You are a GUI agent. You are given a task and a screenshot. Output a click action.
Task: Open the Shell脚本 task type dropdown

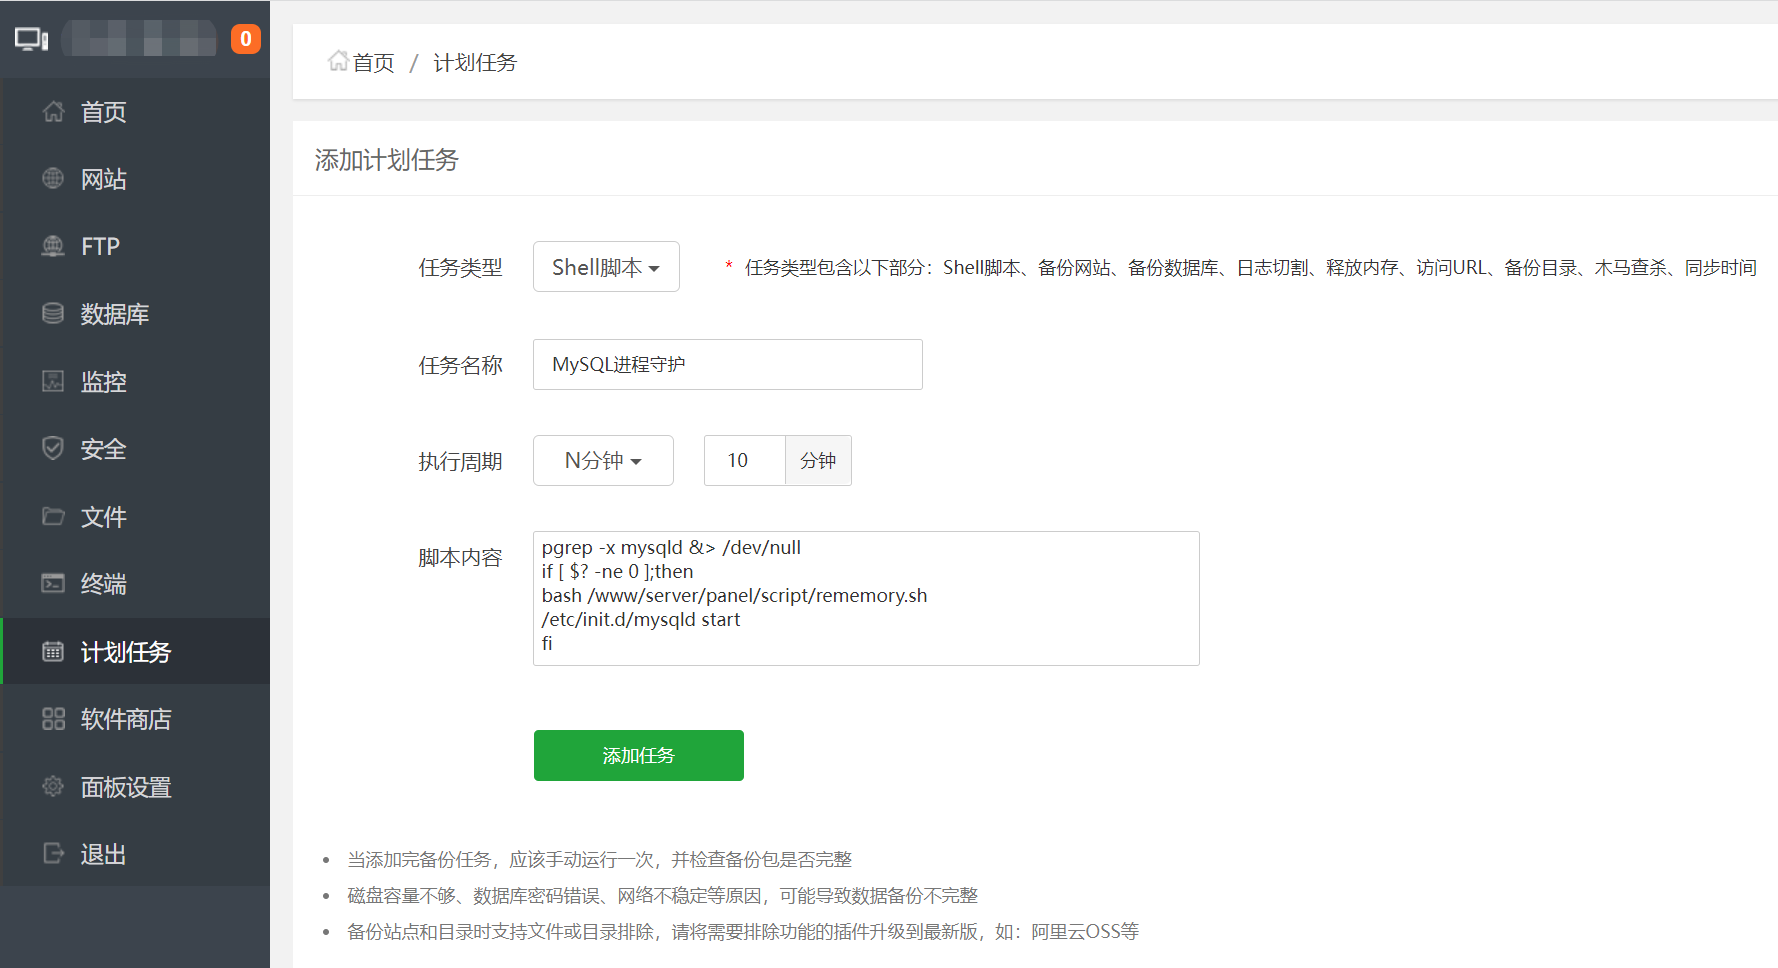(606, 266)
